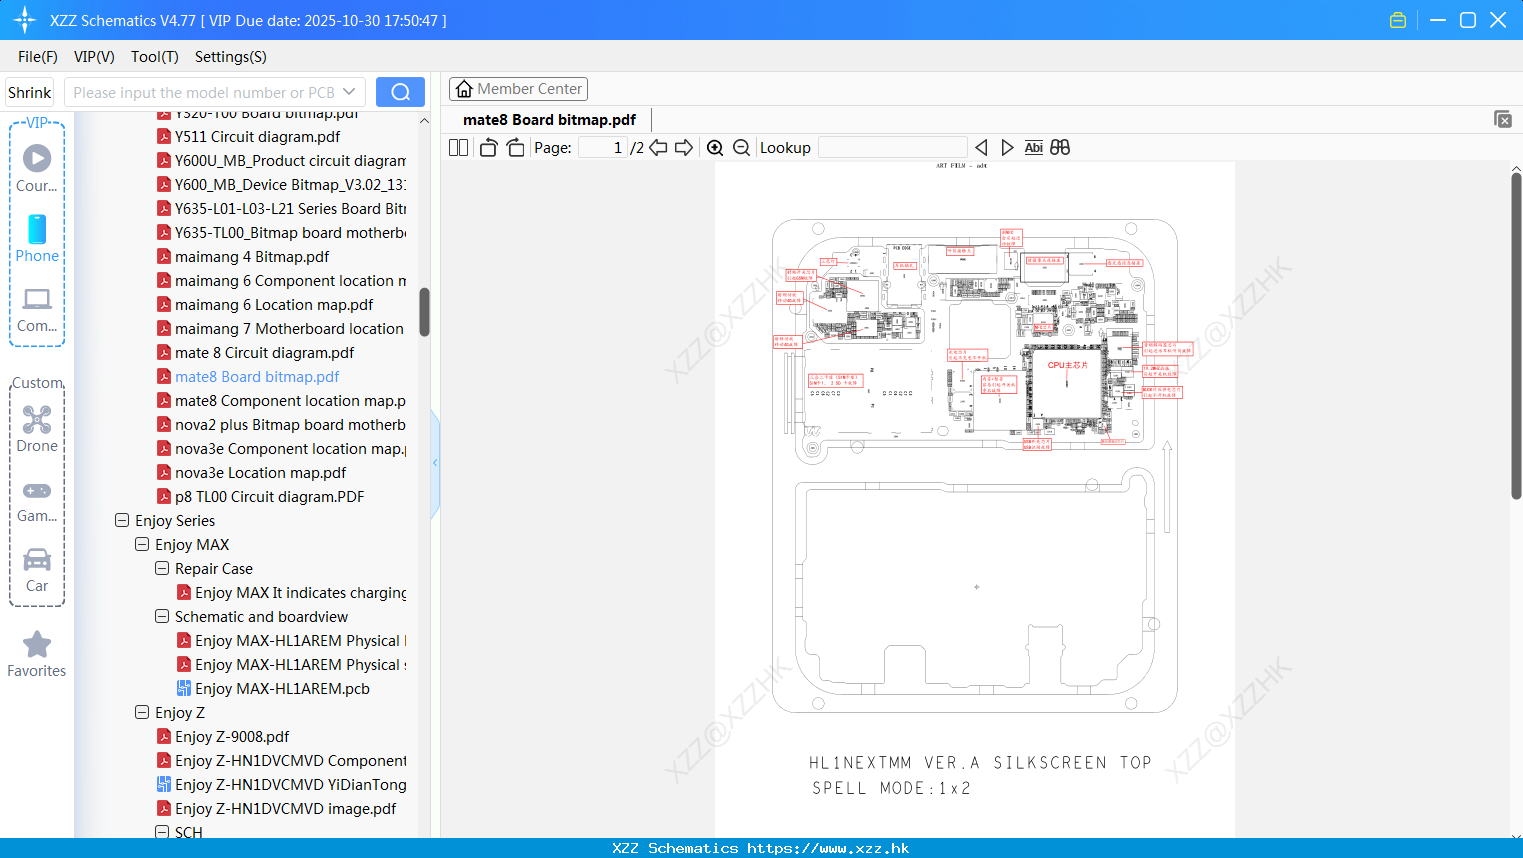
Task: Open the File(F) menu
Action: click(x=38, y=57)
